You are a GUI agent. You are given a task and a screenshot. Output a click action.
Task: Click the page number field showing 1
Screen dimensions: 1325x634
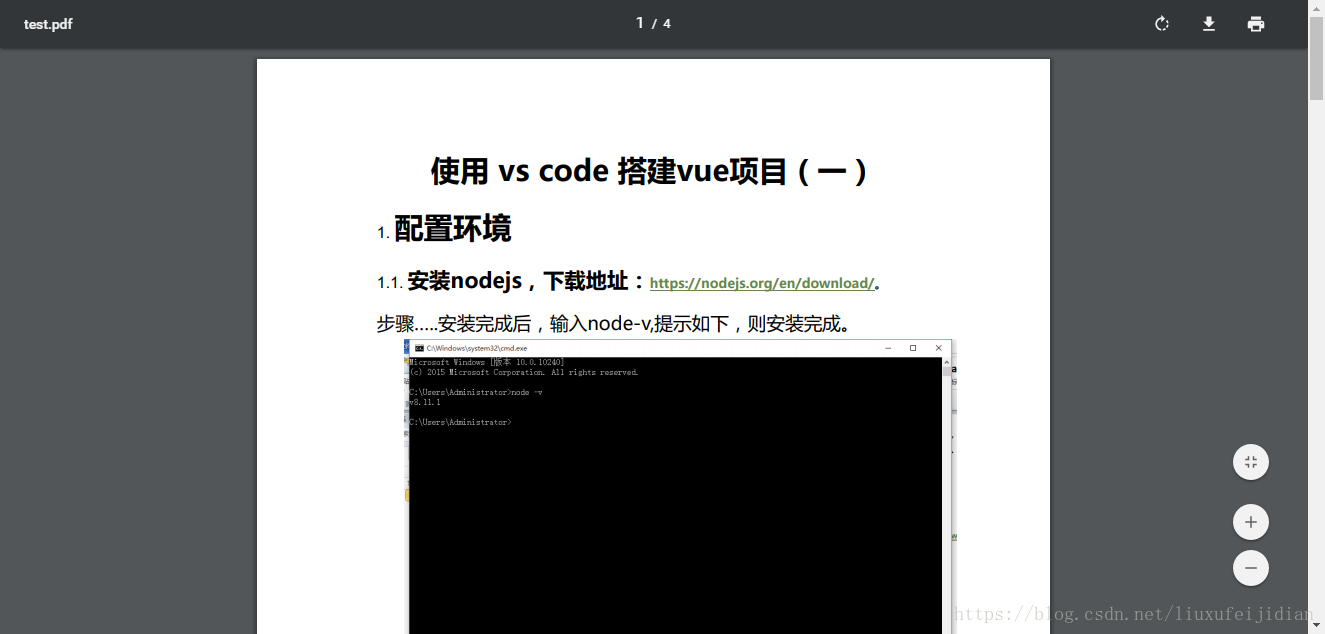(640, 23)
